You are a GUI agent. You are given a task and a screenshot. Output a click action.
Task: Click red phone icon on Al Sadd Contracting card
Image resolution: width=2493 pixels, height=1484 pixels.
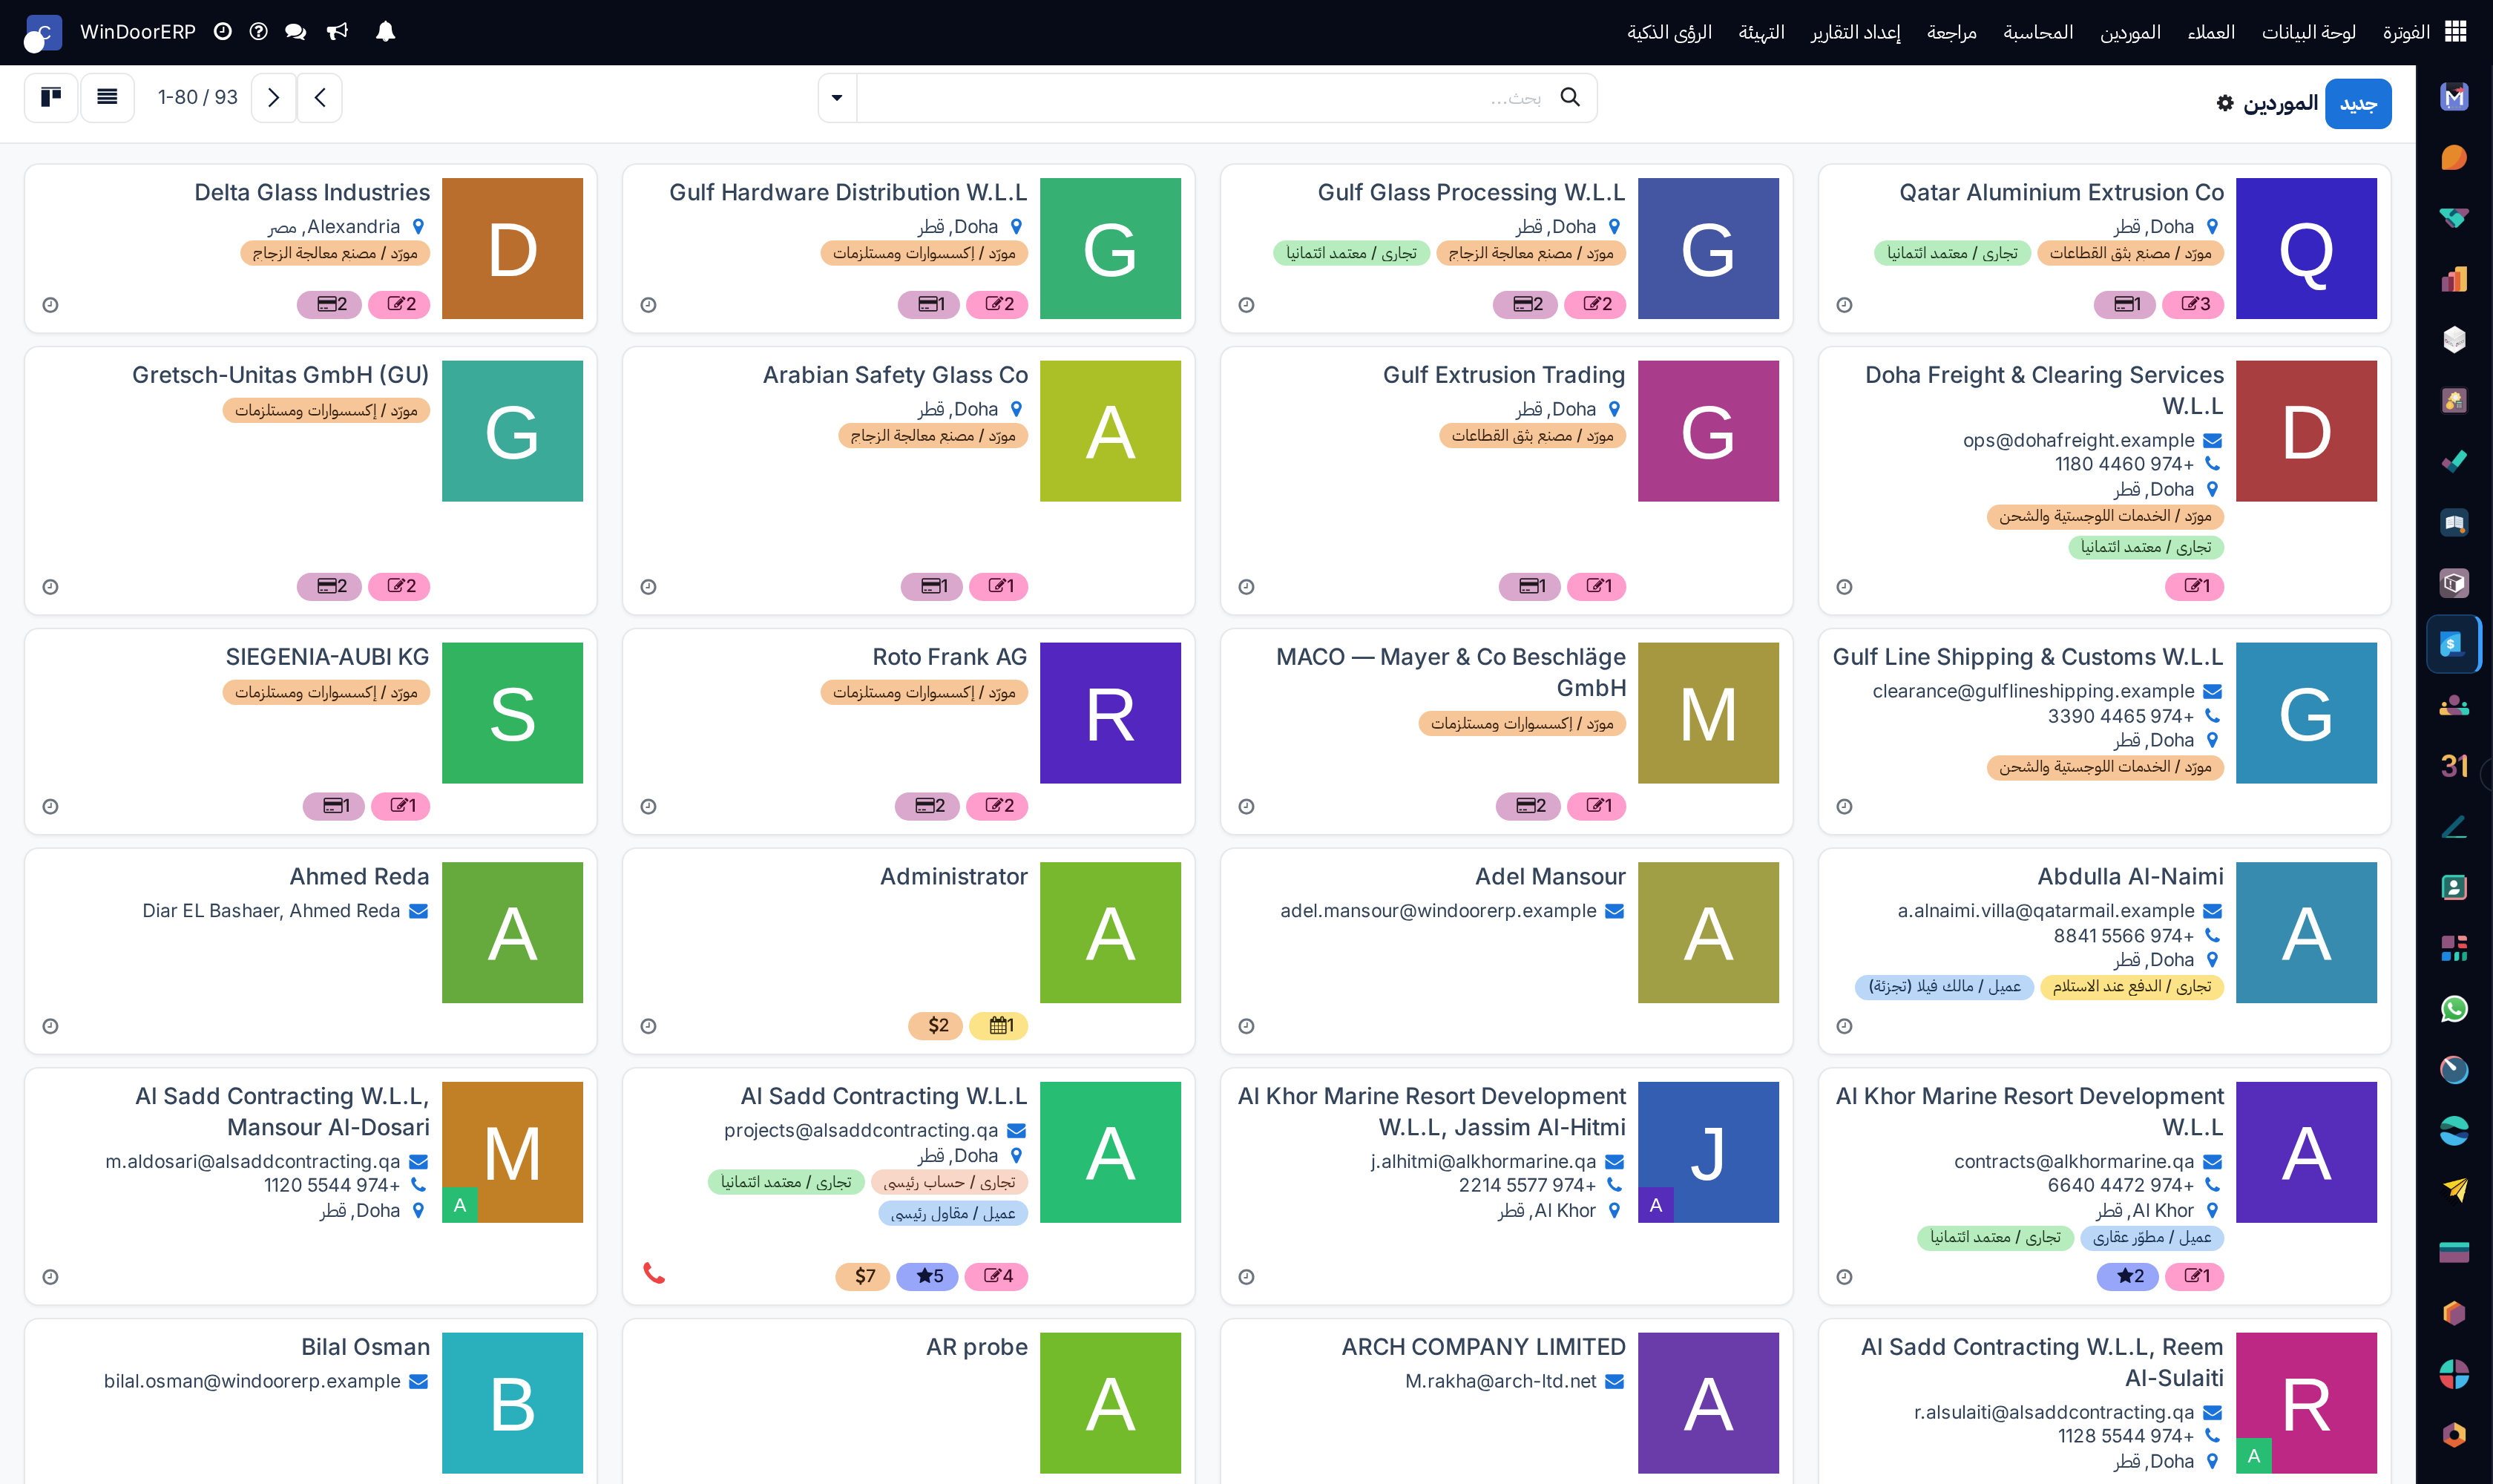click(654, 1273)
